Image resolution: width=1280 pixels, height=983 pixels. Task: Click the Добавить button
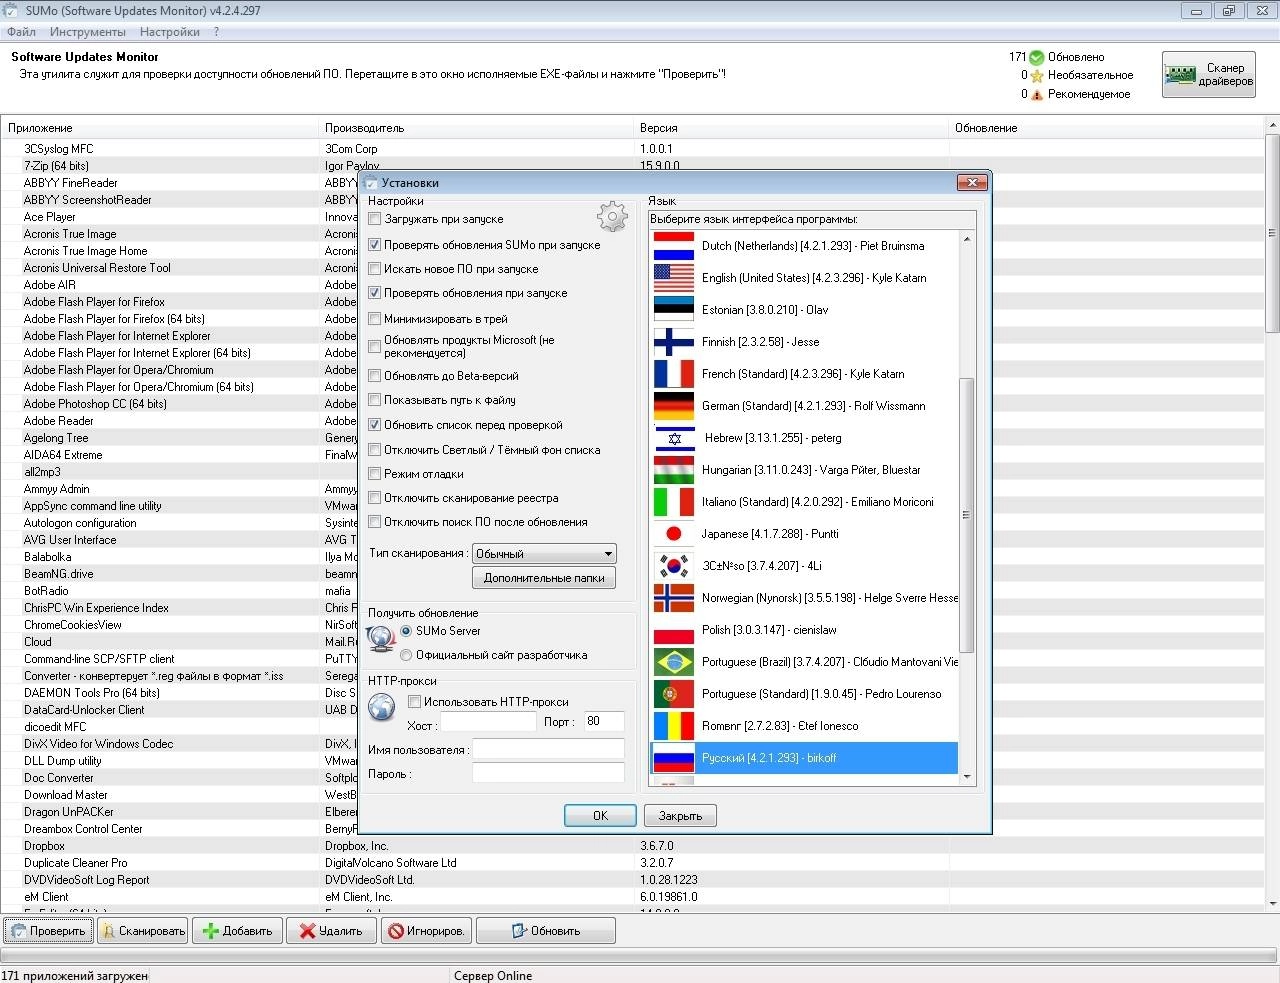(x=237, y=931)
